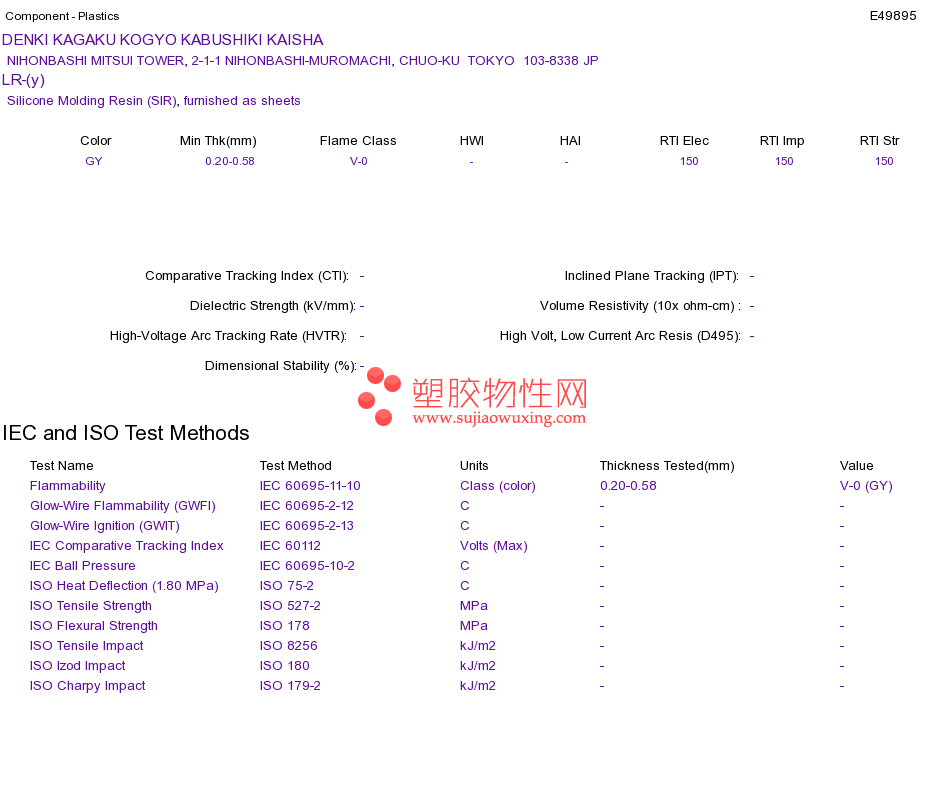Click the V-0 (GY) flammability value

click(866, 485)
